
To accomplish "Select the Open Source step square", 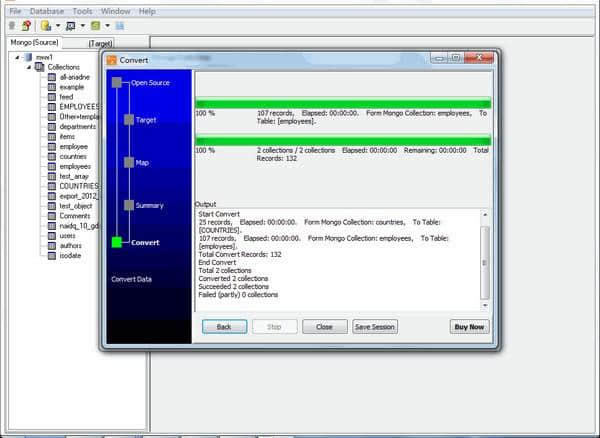I will pyautogui.click(x=117, y=82).
